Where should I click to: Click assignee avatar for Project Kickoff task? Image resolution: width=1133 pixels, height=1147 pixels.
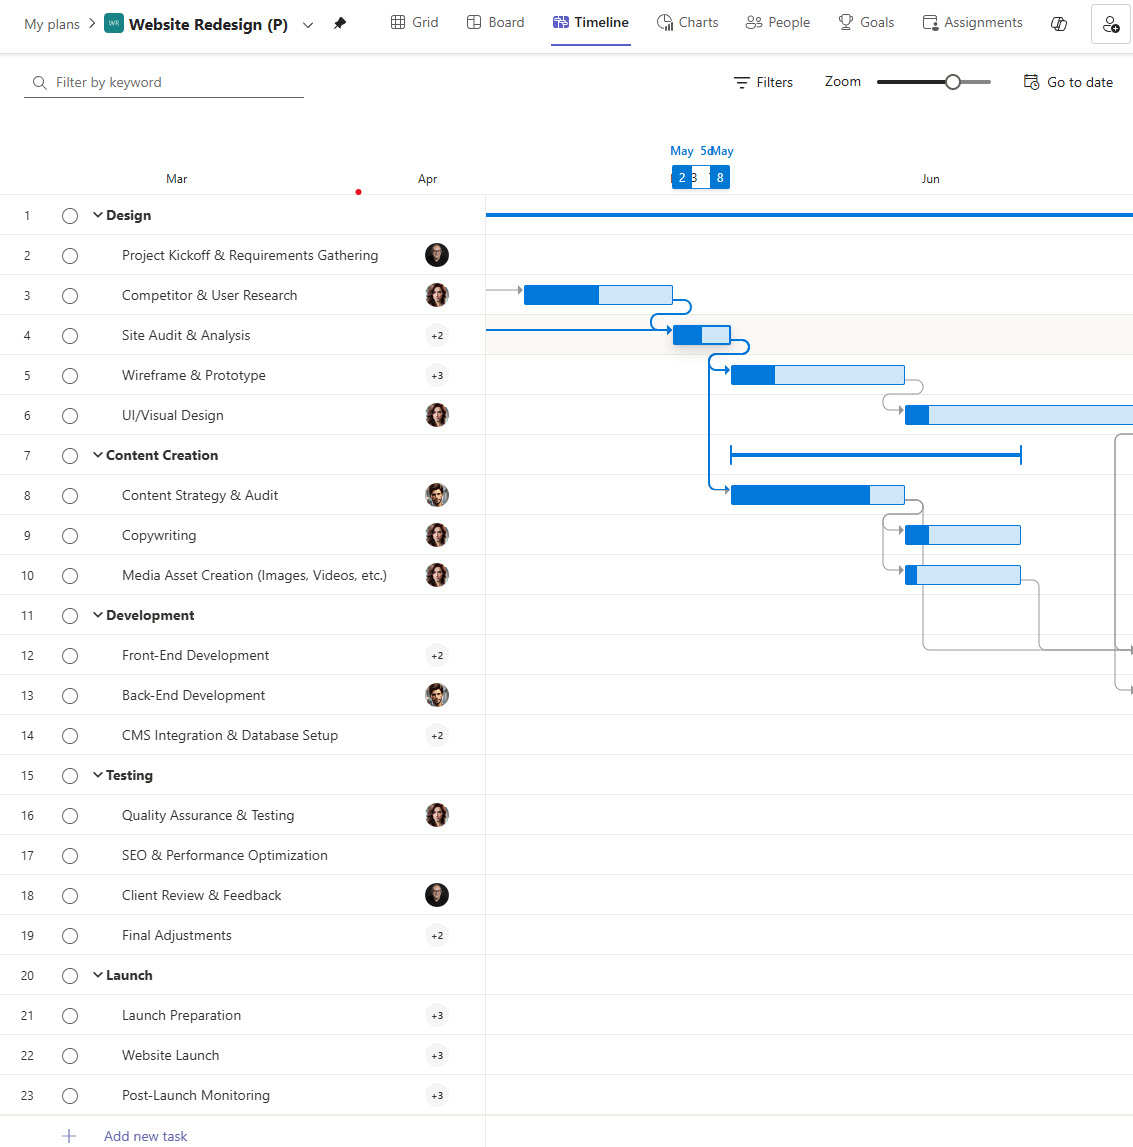[x=437, y=255]
